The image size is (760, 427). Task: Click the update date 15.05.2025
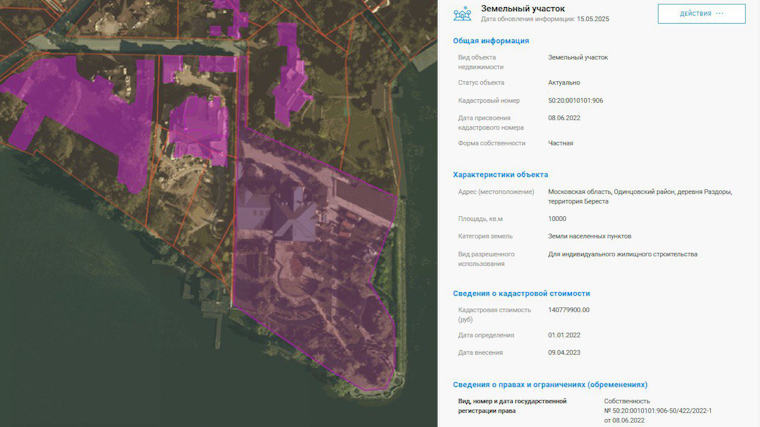pos(592,19)
